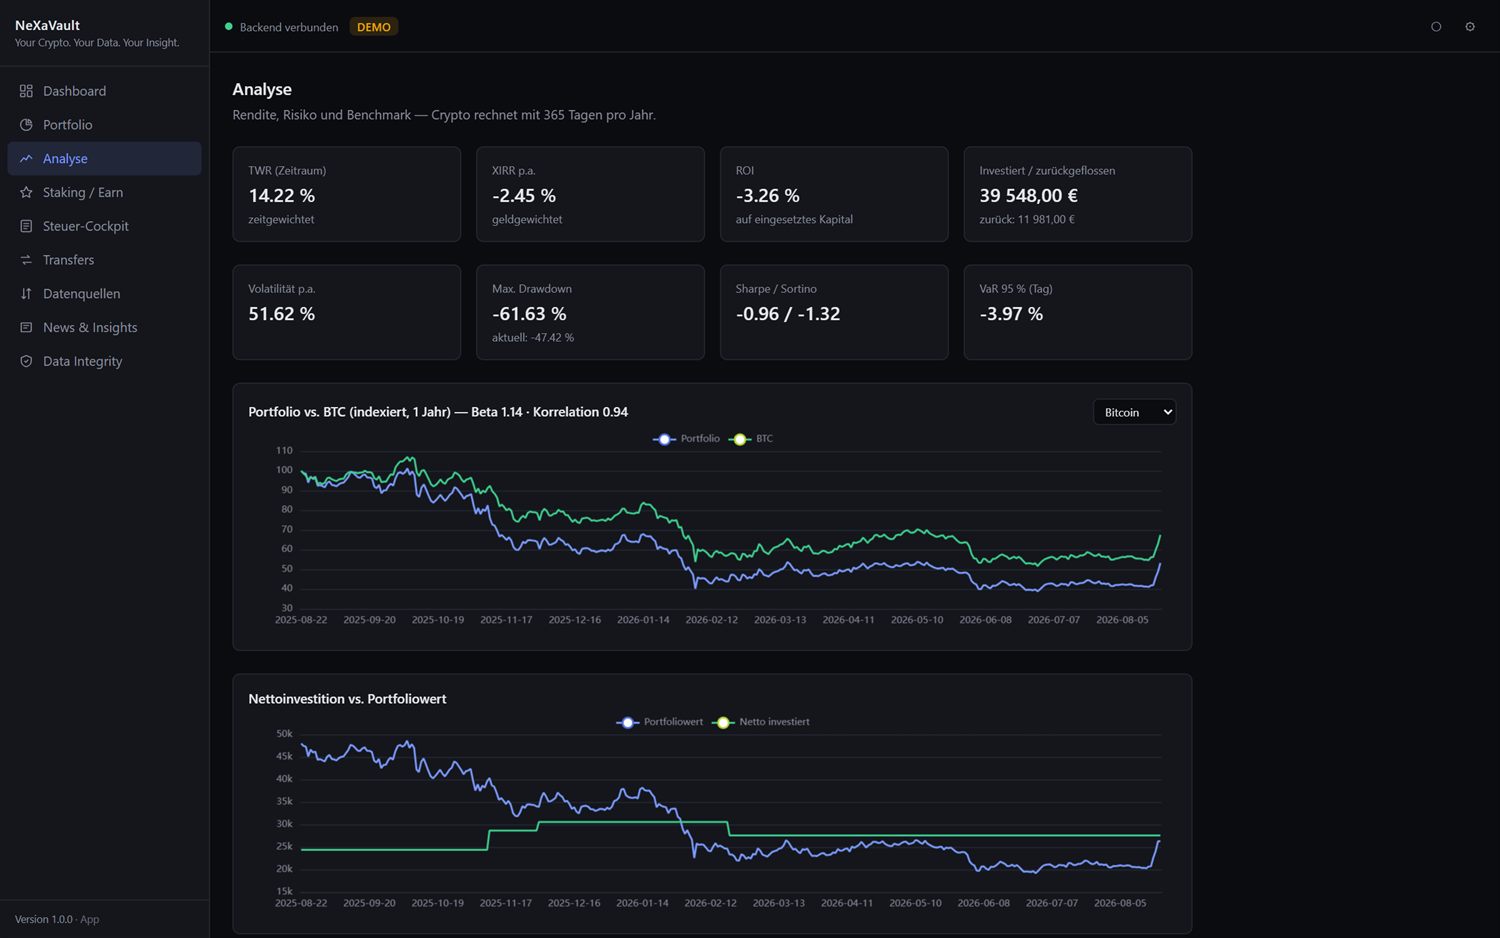Click Sharpe / Sortino value '-0.96 / -1.32'
Screen dimensions: 1500x938
coord(788,313)
